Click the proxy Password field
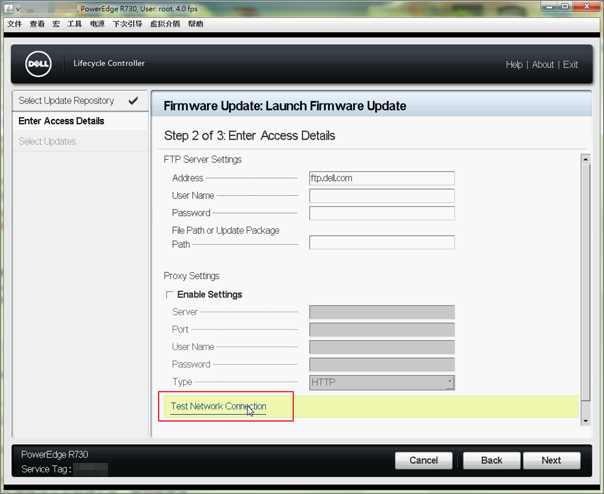 click(x=382, y=365)
